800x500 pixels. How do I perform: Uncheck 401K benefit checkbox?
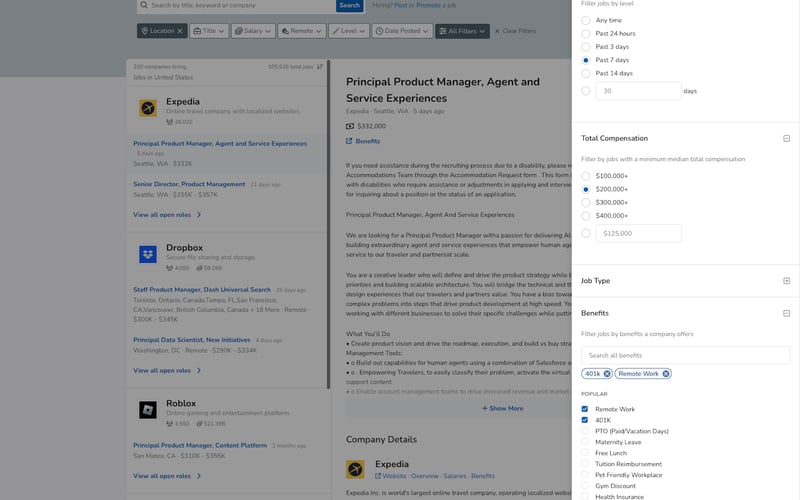click(x=585, y=420)
